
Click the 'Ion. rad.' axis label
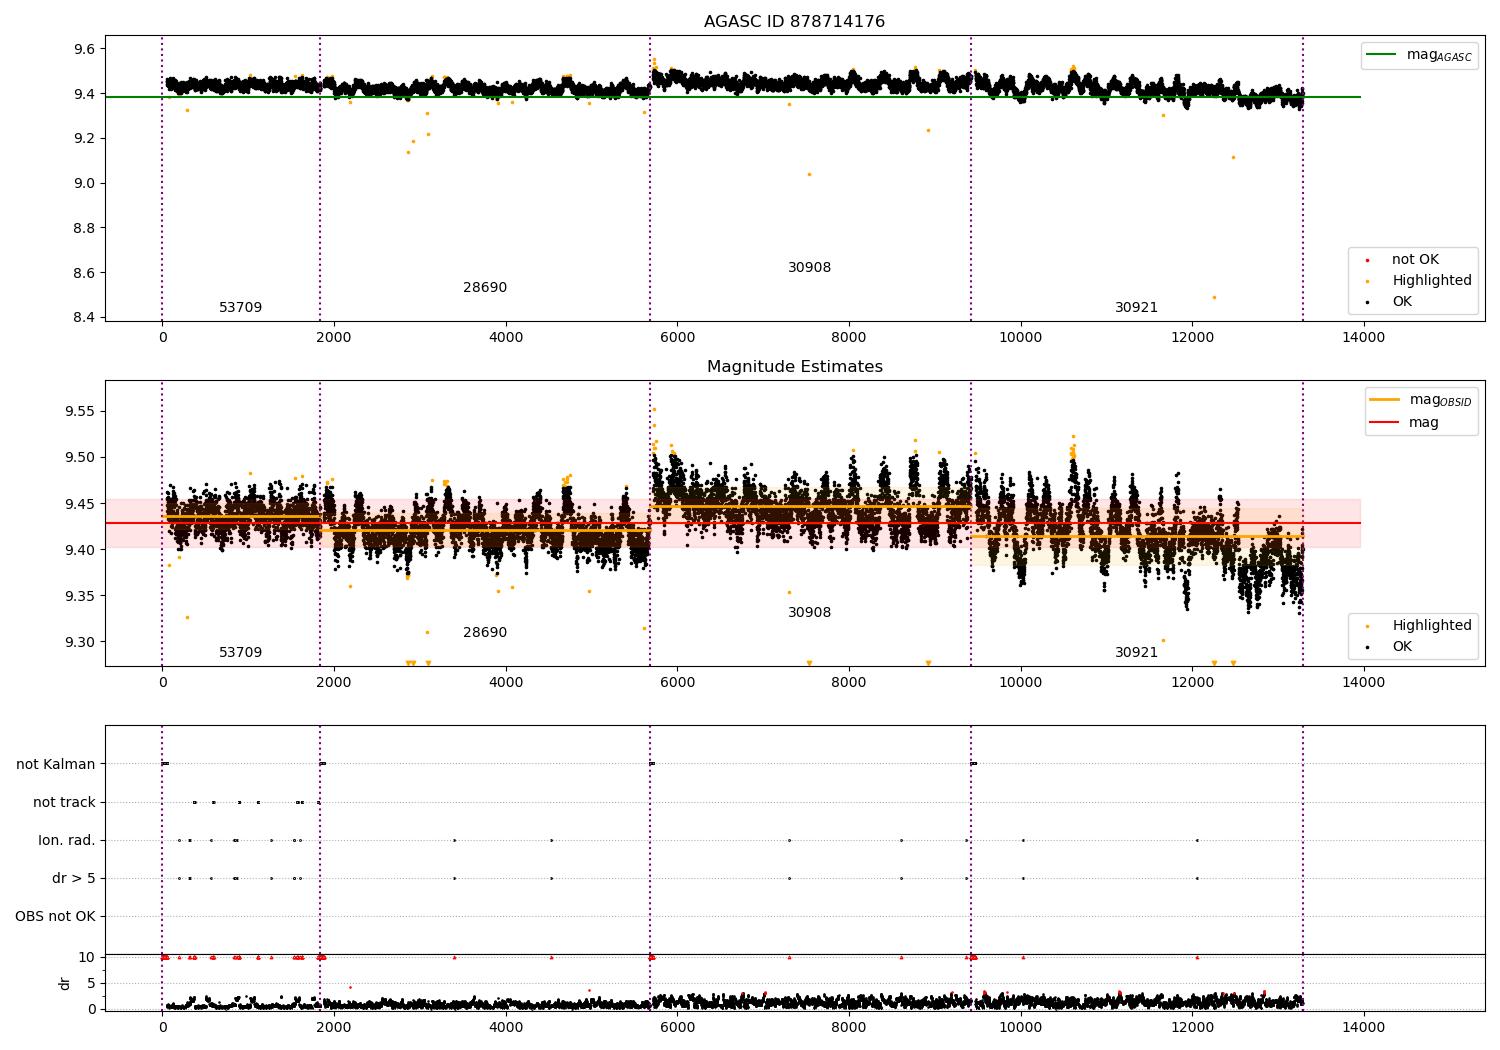[67, 841]
